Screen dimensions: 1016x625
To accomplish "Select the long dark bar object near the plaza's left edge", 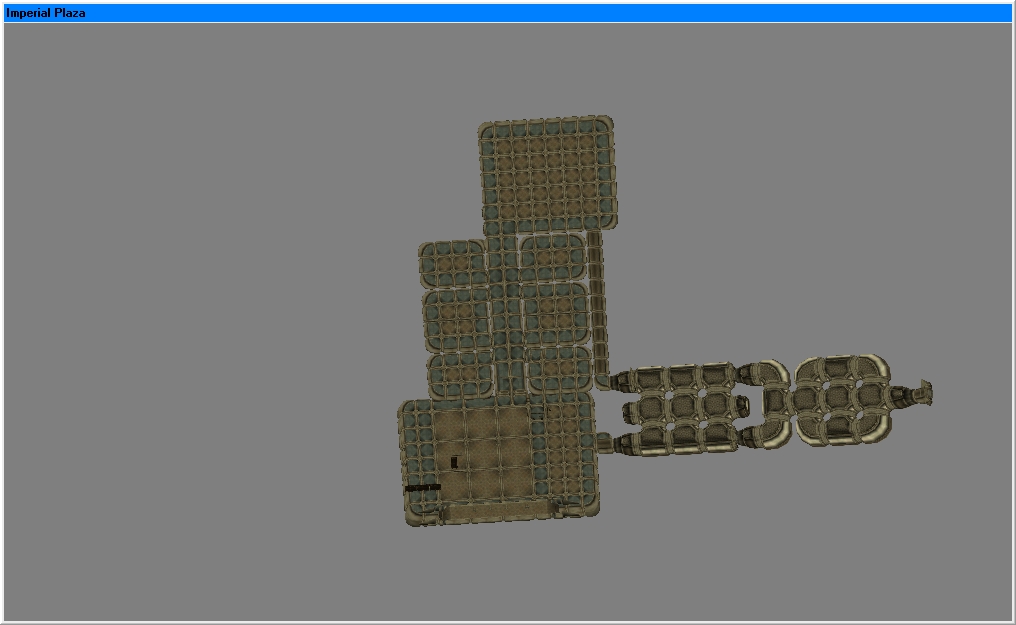I will 422,488.
